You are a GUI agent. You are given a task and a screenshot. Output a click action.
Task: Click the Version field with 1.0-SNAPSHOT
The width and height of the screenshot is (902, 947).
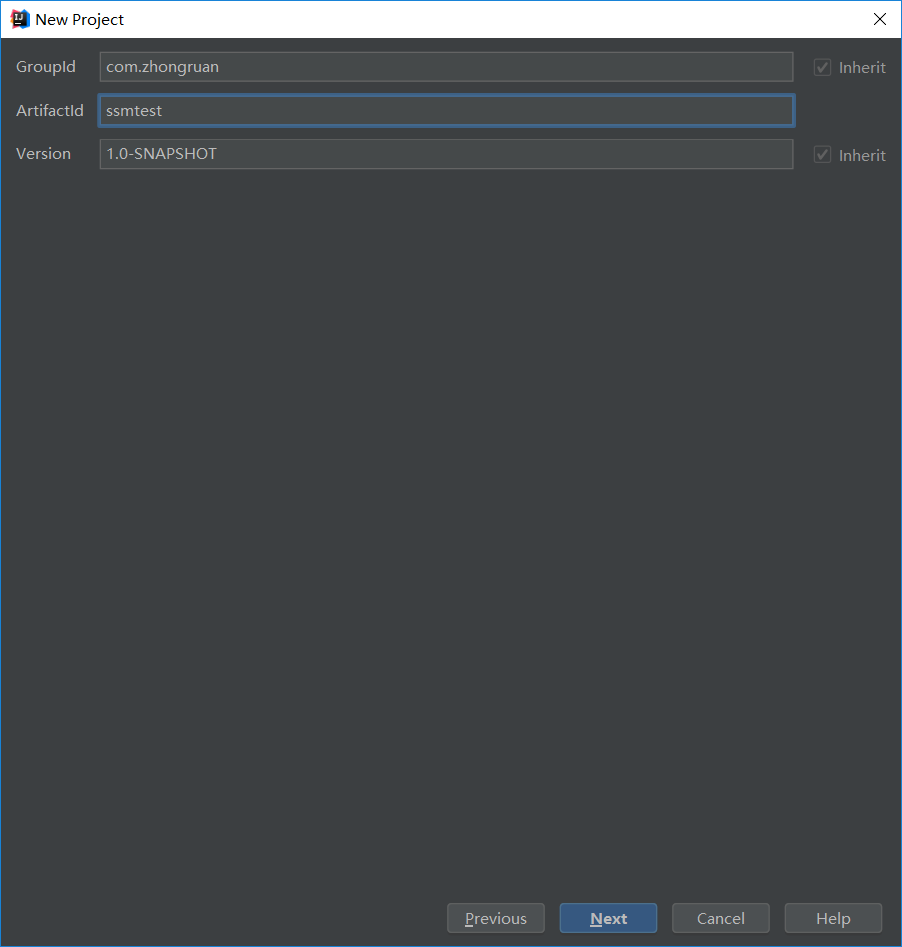click(x=446, y=154)
